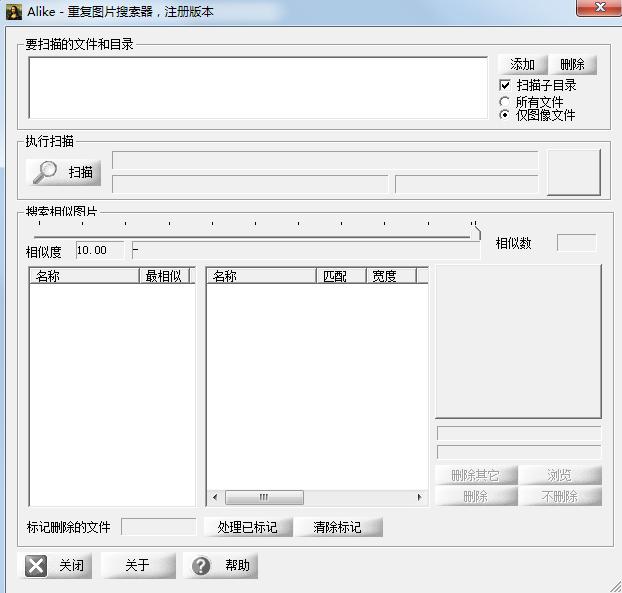622x593 pixels.
Task: Open the 关于 dialog
Action: pyautogui.click(x=138, y=565)
